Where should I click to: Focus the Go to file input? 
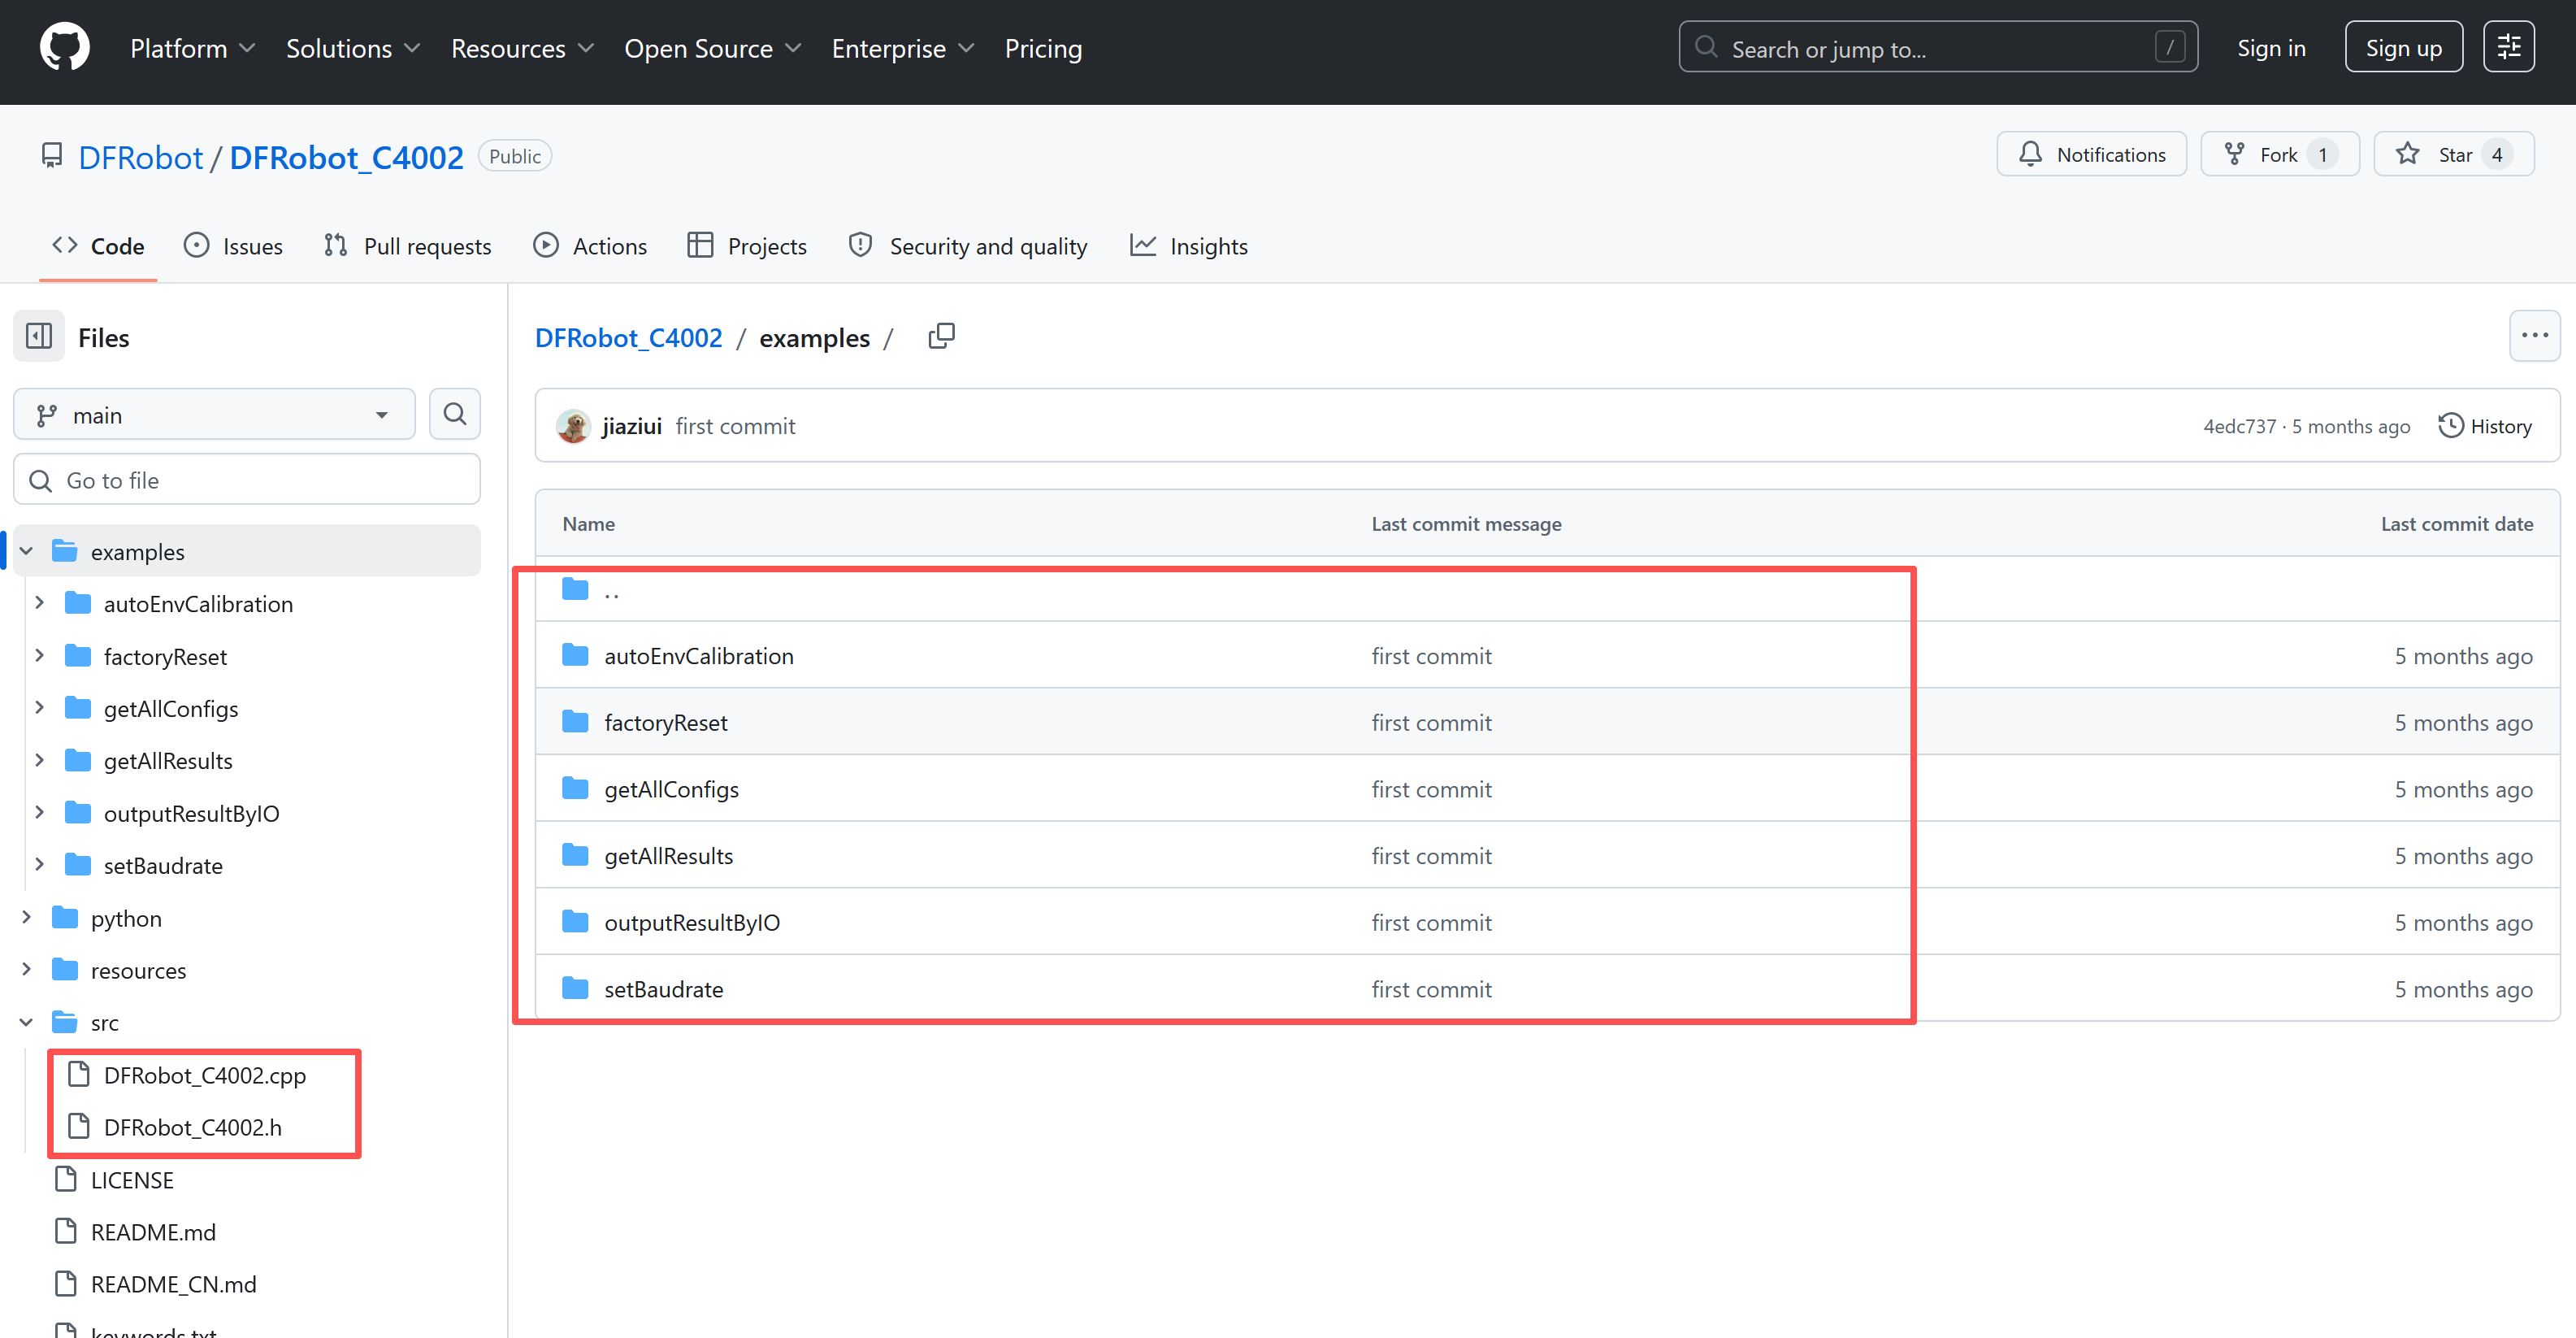tap(247, 480)
